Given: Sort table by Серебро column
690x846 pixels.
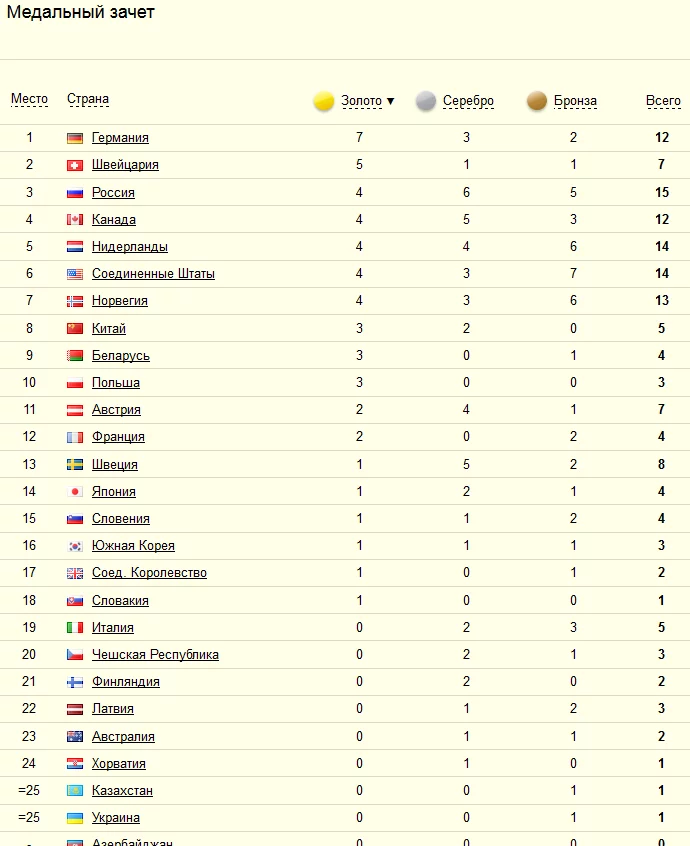Looking at the screenshot, I should [x=468, y=101].
